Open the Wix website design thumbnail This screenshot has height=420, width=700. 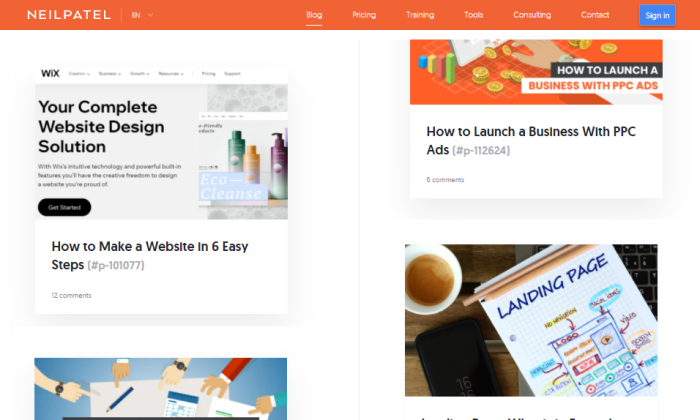(161, 143)
